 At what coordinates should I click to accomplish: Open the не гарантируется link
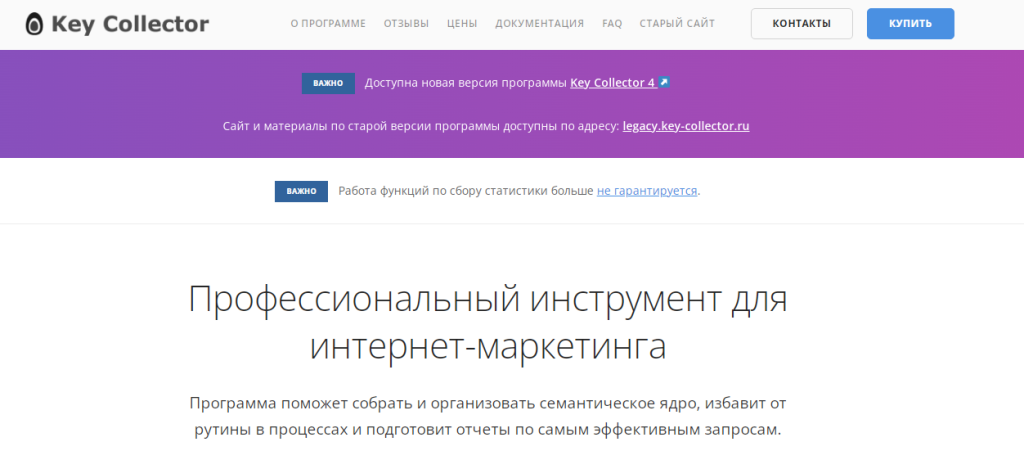click(647, 190)
